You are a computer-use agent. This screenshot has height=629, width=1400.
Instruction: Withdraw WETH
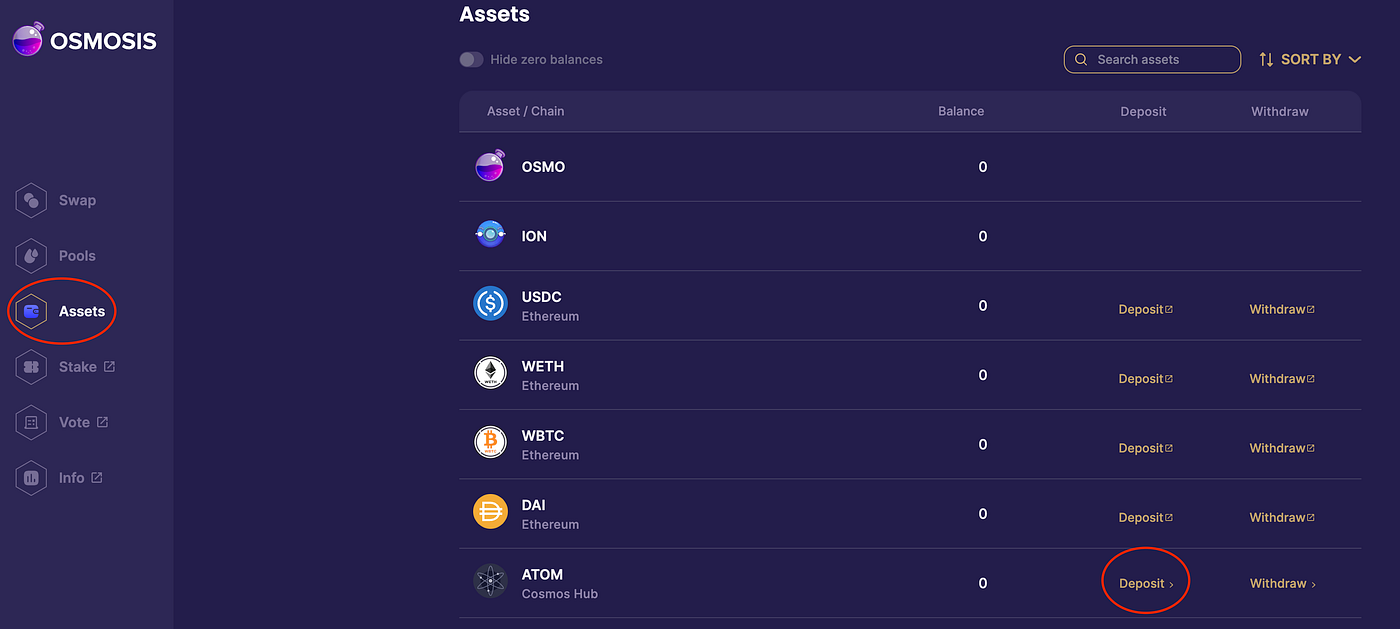(x=1282, y=379)
